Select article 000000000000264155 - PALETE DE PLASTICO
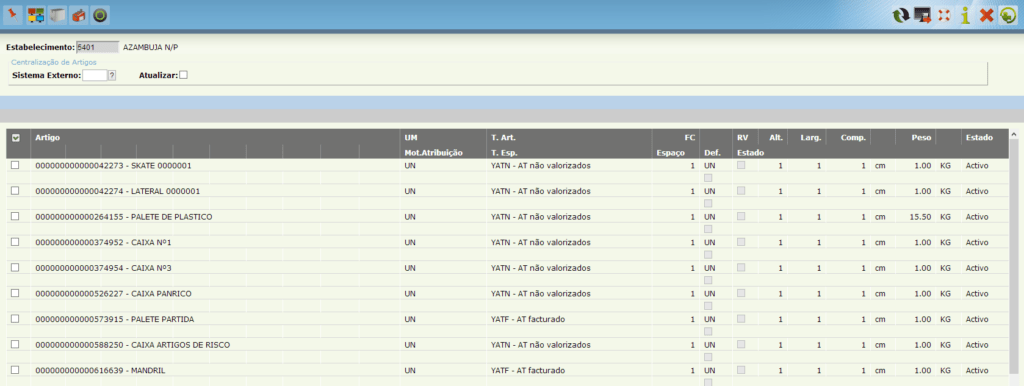1024x386 pixels. pyautogui.click(x=123, y=217)
